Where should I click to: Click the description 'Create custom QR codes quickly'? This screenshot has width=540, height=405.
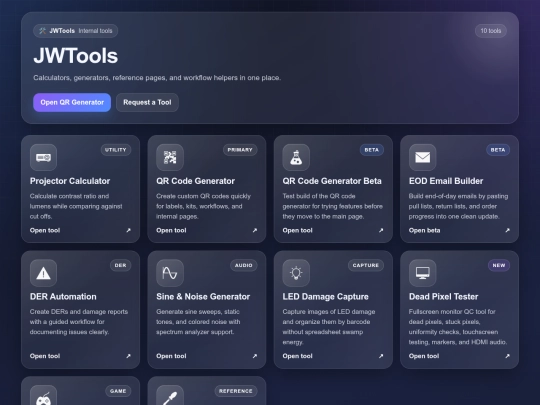204,206
